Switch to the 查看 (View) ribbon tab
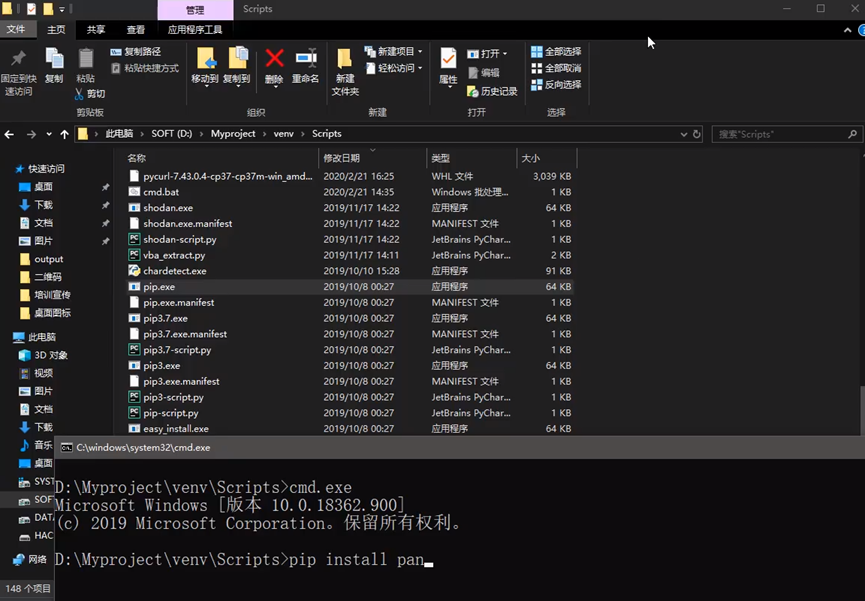865x601 pixels. (x=135, y=30)
